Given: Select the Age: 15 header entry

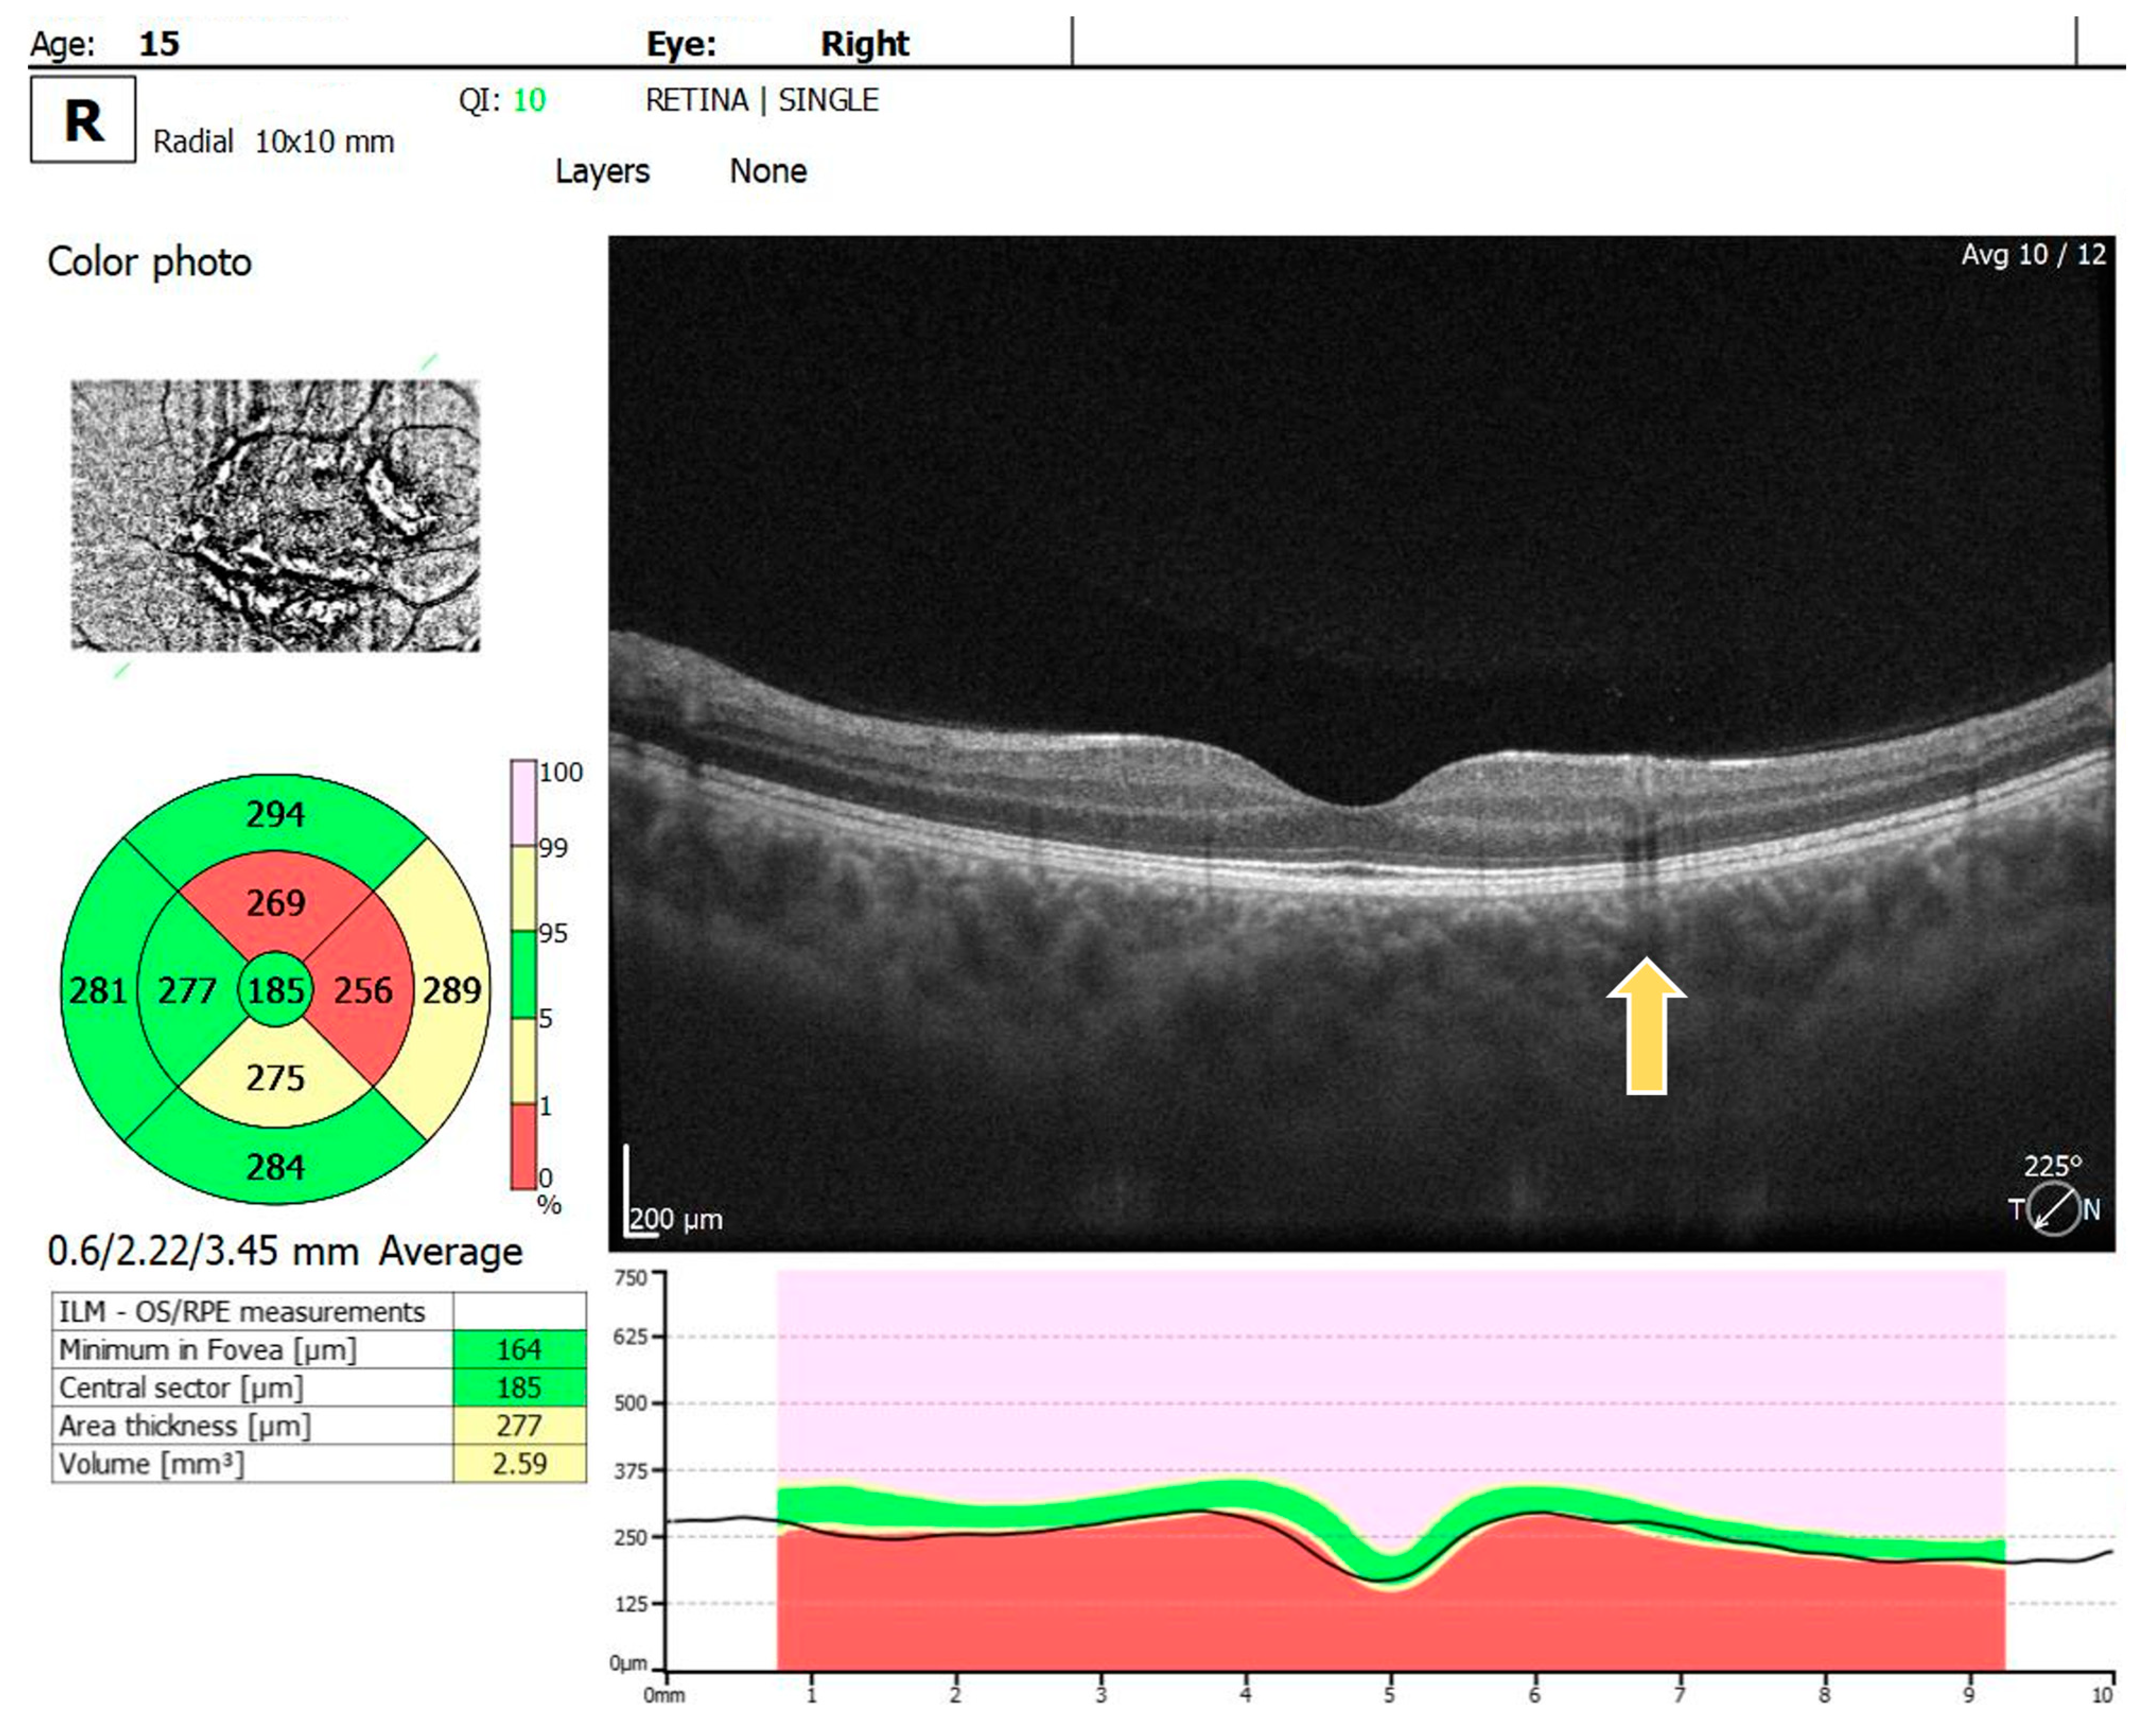Looking at the screenshot, I should [x=104, y=42].
